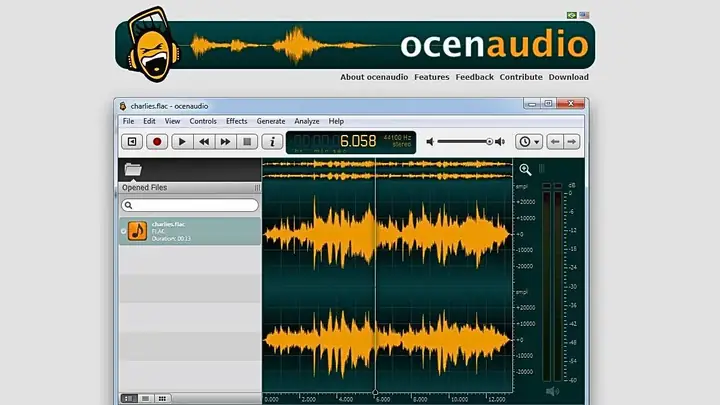Open the Edit menu
Screen dimensions: 720x405
coord(149,121)
